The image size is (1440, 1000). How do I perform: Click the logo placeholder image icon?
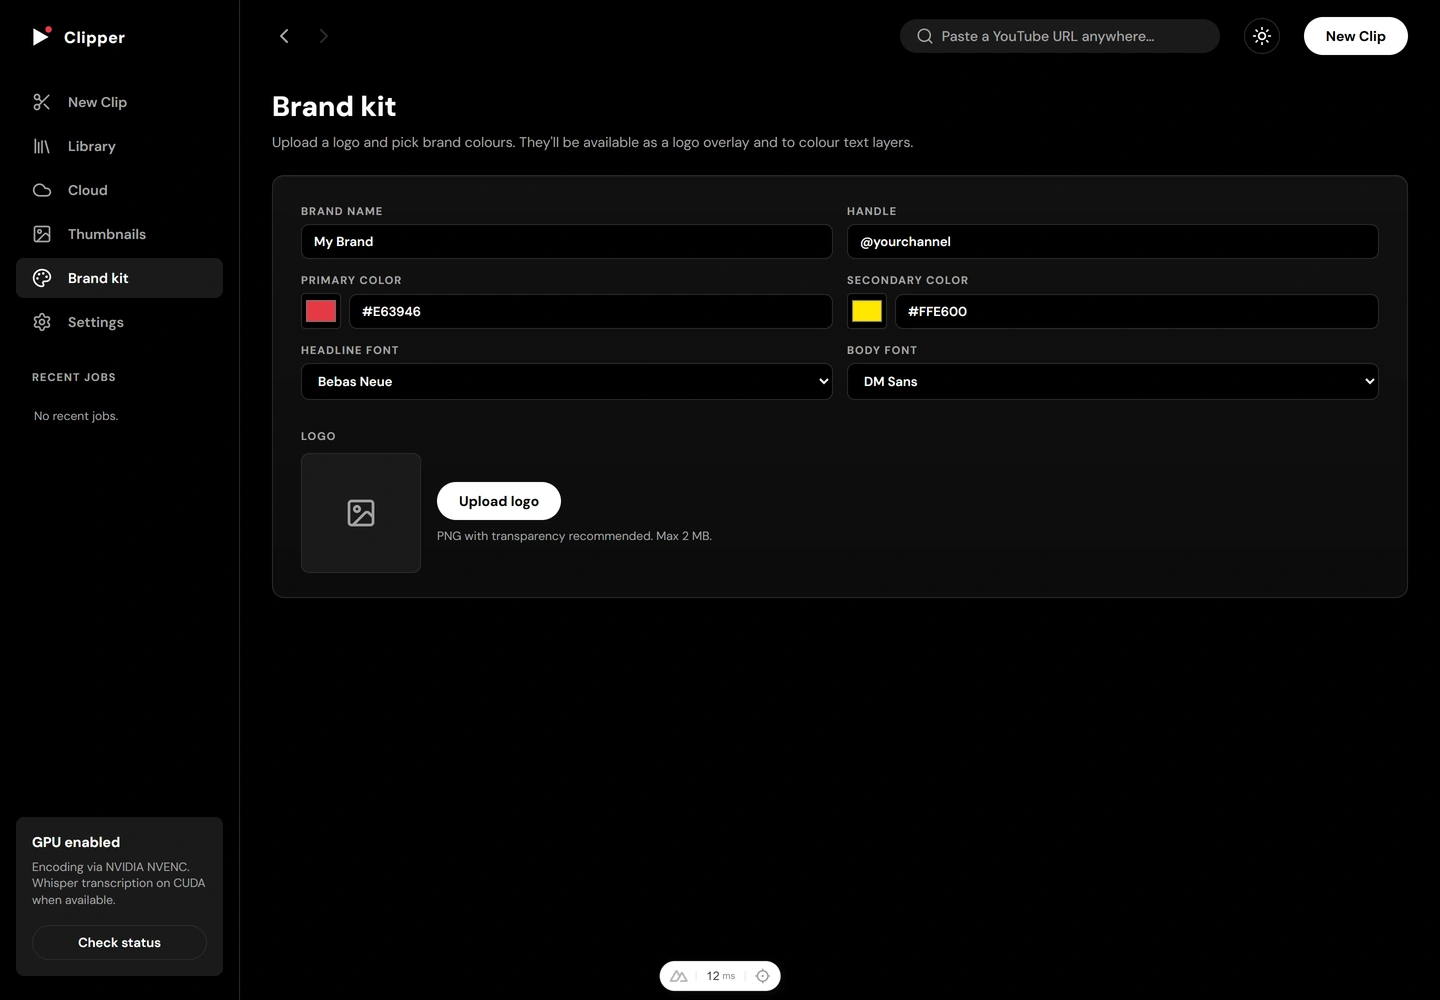[361, 513]
